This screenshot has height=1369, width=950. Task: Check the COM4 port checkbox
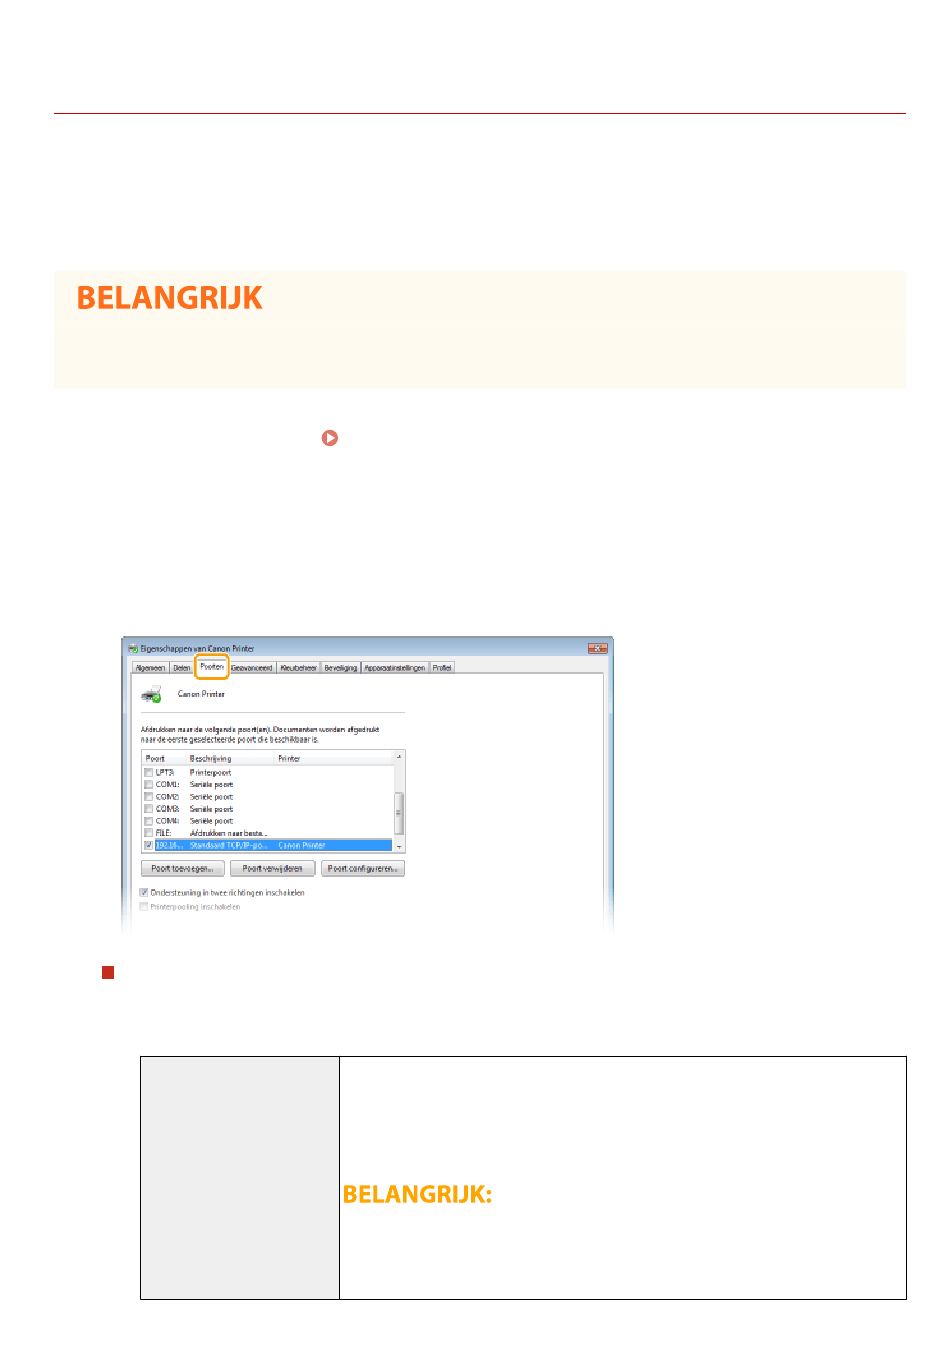[x=148, y=821]
